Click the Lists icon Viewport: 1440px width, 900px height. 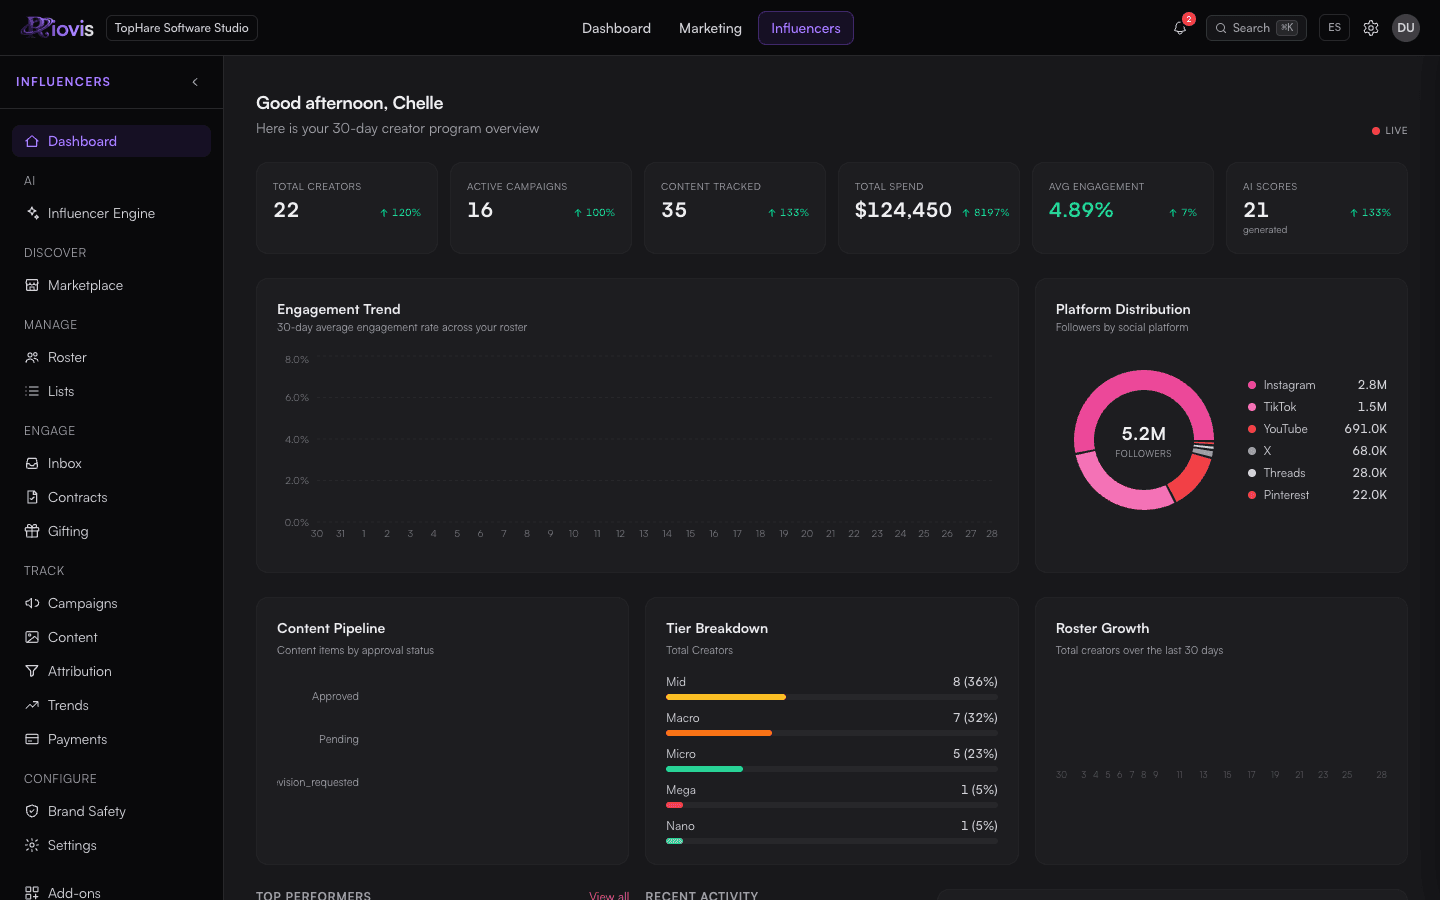(x=32, y=391)
